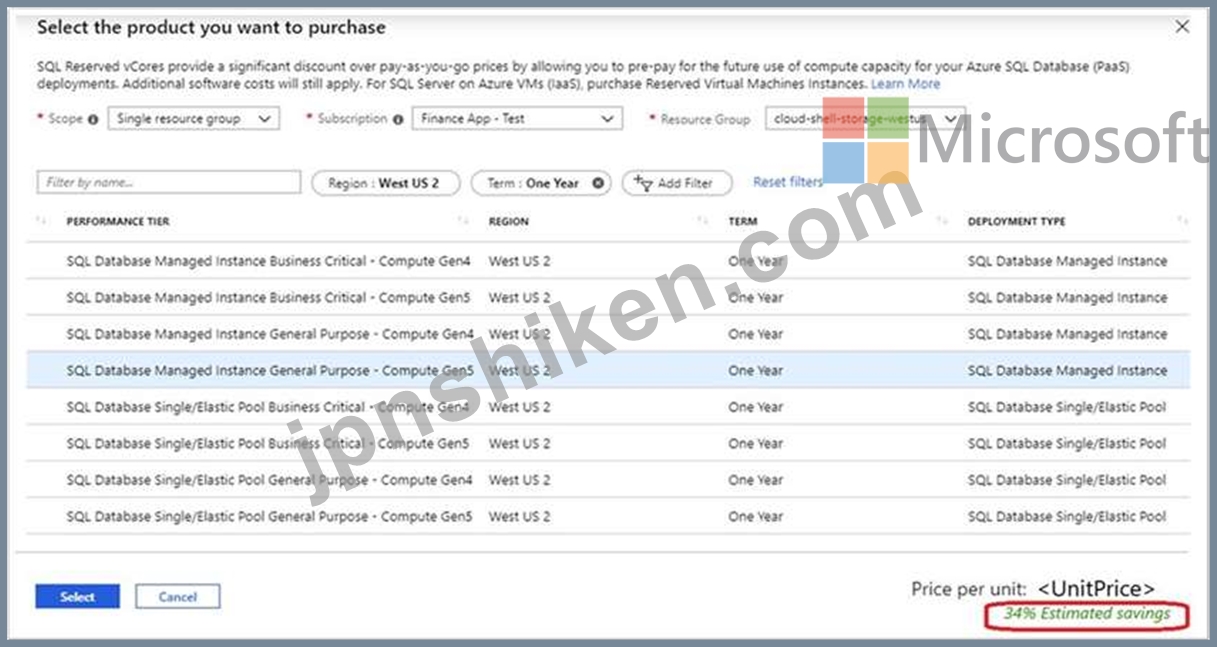Image resolution: width=1217 pixels, height=647 pixels.
Task: Sort by the TERM column header
Action: click(x=743, y=221)
